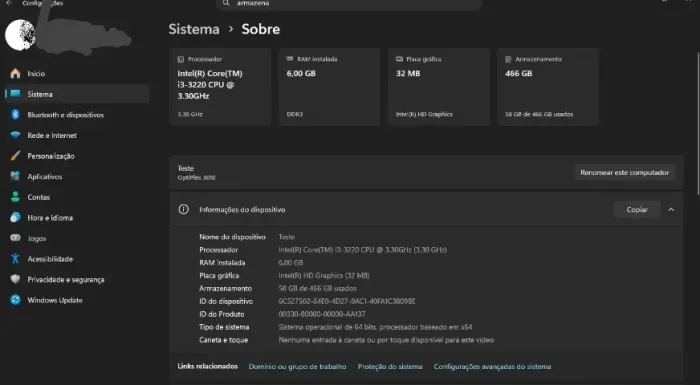Open the Início home icon
Screen dimensions: 700x385
pyautogui.click(x=16, y=74)
